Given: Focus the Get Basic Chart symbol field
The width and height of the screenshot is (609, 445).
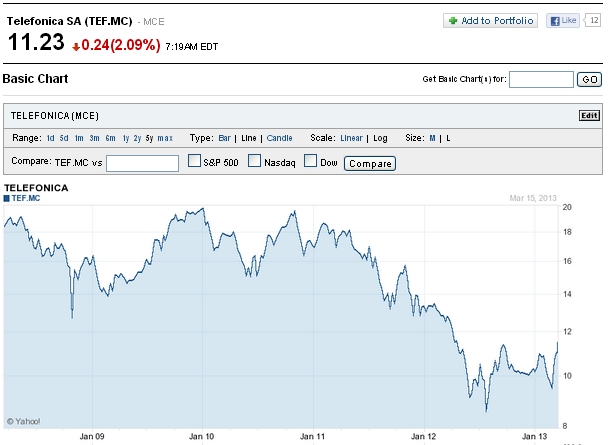Looking at the screenshot, I should tap(541, 80).
